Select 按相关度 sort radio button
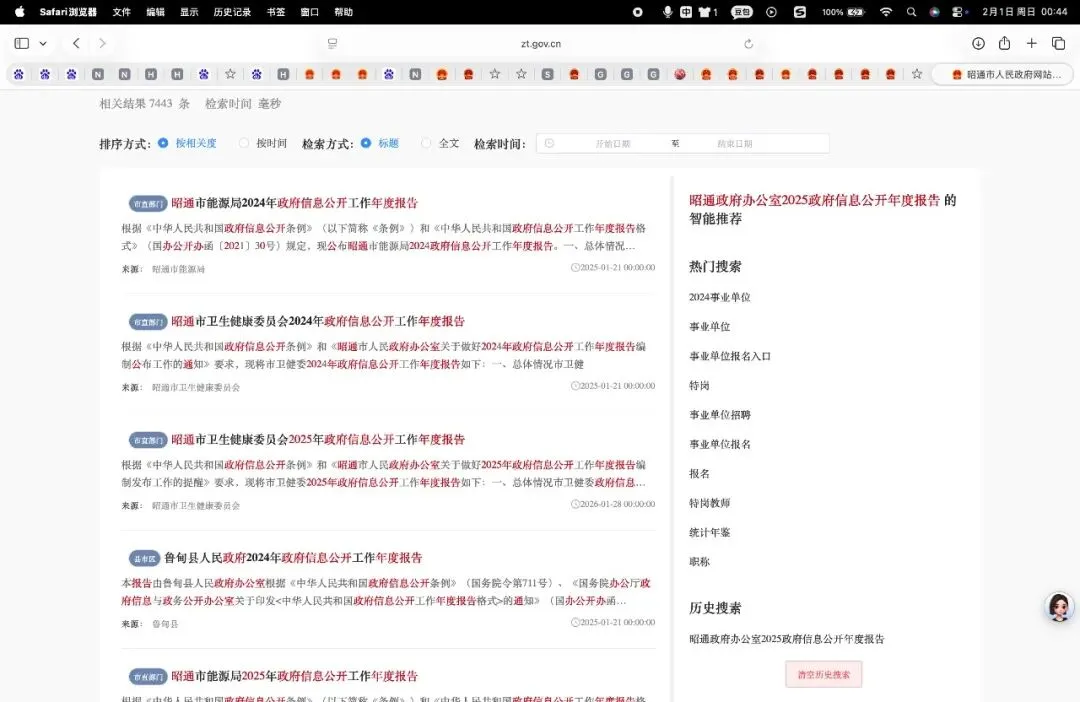 pyautogui.click(x=163, y=143)
